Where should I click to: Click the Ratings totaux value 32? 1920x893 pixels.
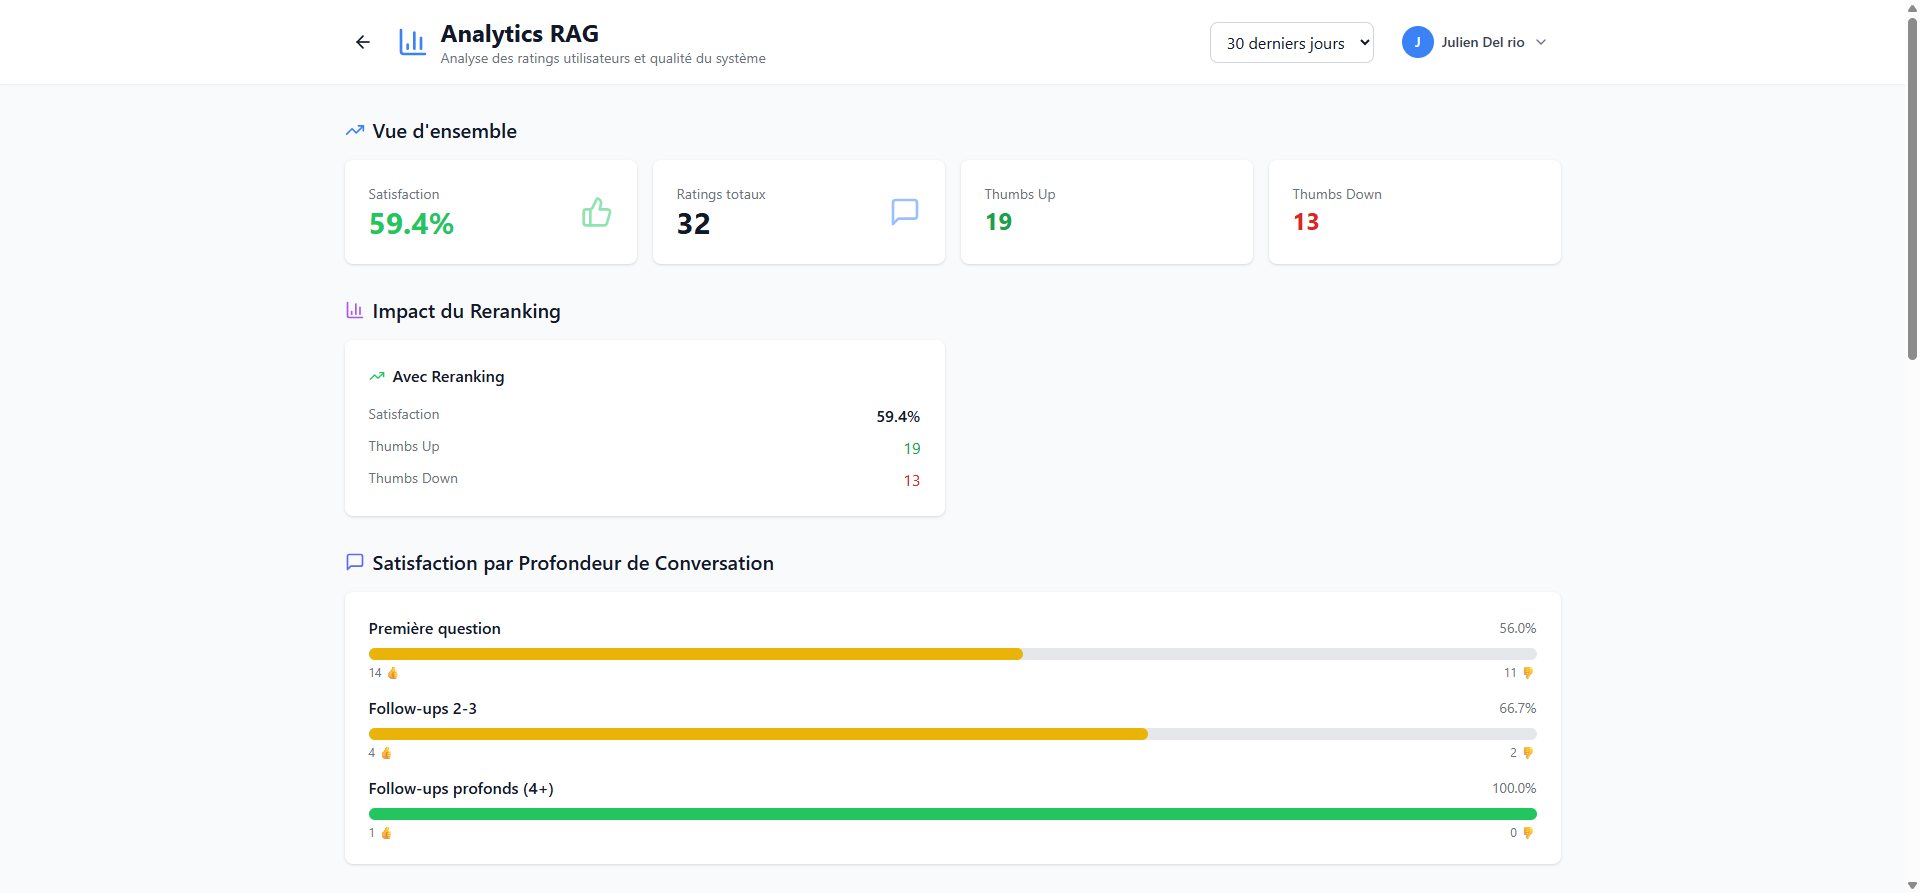tap(693, 224)
